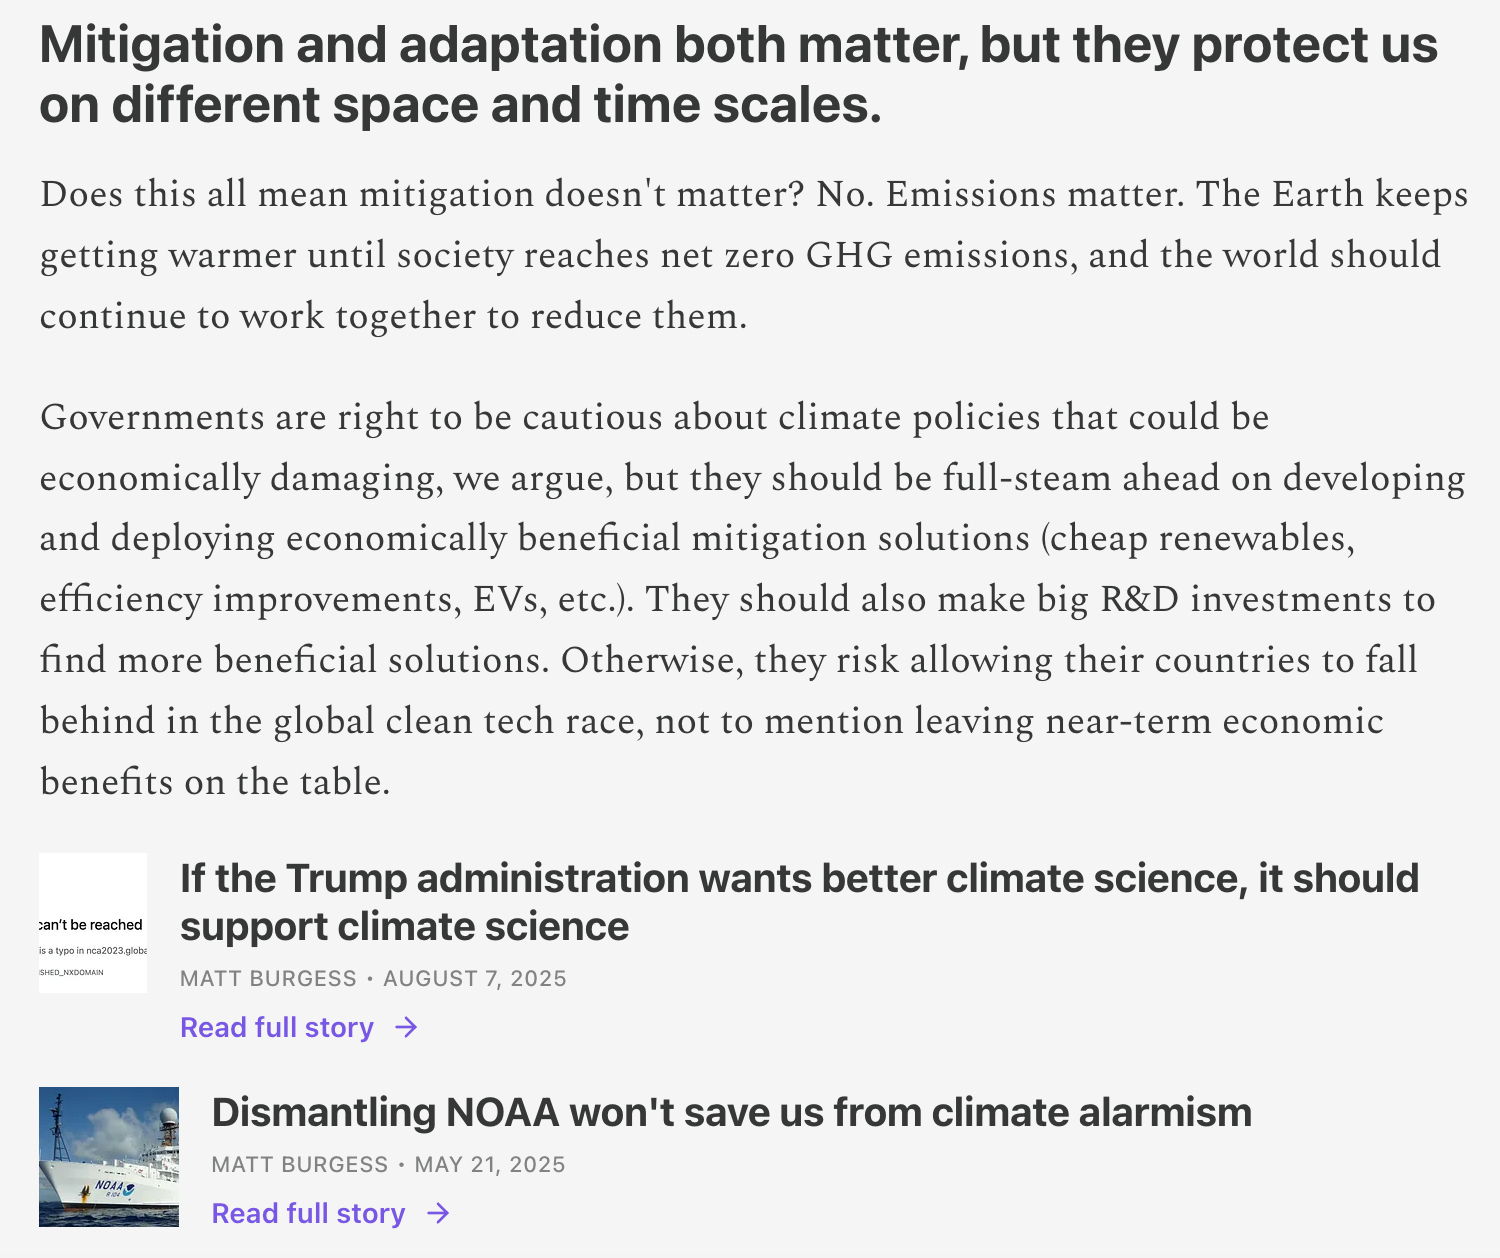The image size is (1500, 1258).
Task: Click author Matt Burgess on the May article
Action: tap(300, 1164)
